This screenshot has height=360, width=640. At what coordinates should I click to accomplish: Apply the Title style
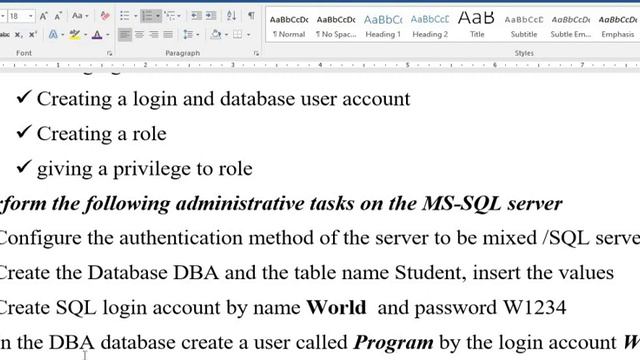[x=477, y=26]
